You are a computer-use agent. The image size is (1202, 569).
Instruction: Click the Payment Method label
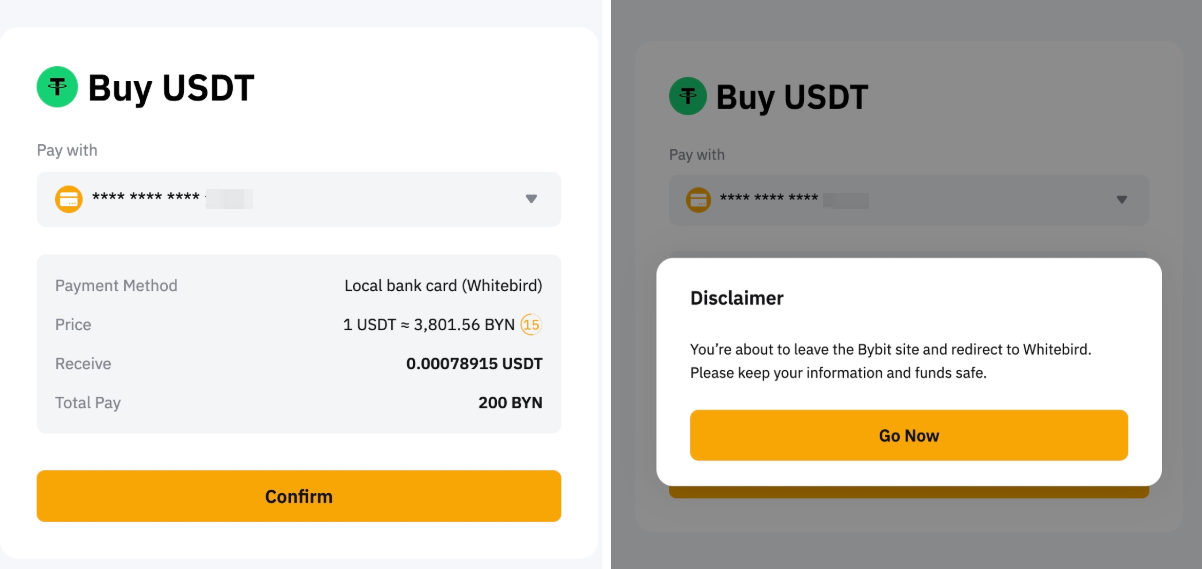(x=116, y=286)
